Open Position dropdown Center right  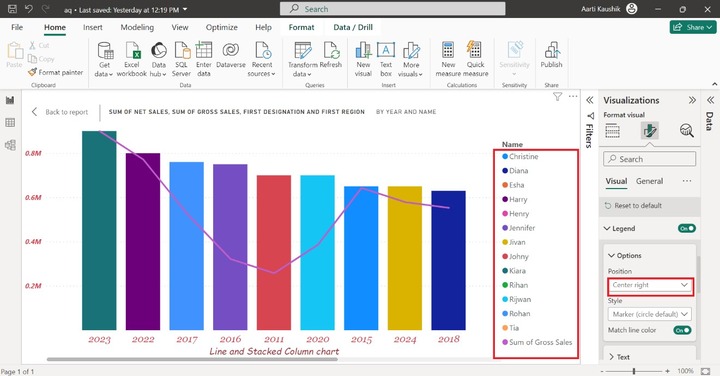[x=650, y=285]
